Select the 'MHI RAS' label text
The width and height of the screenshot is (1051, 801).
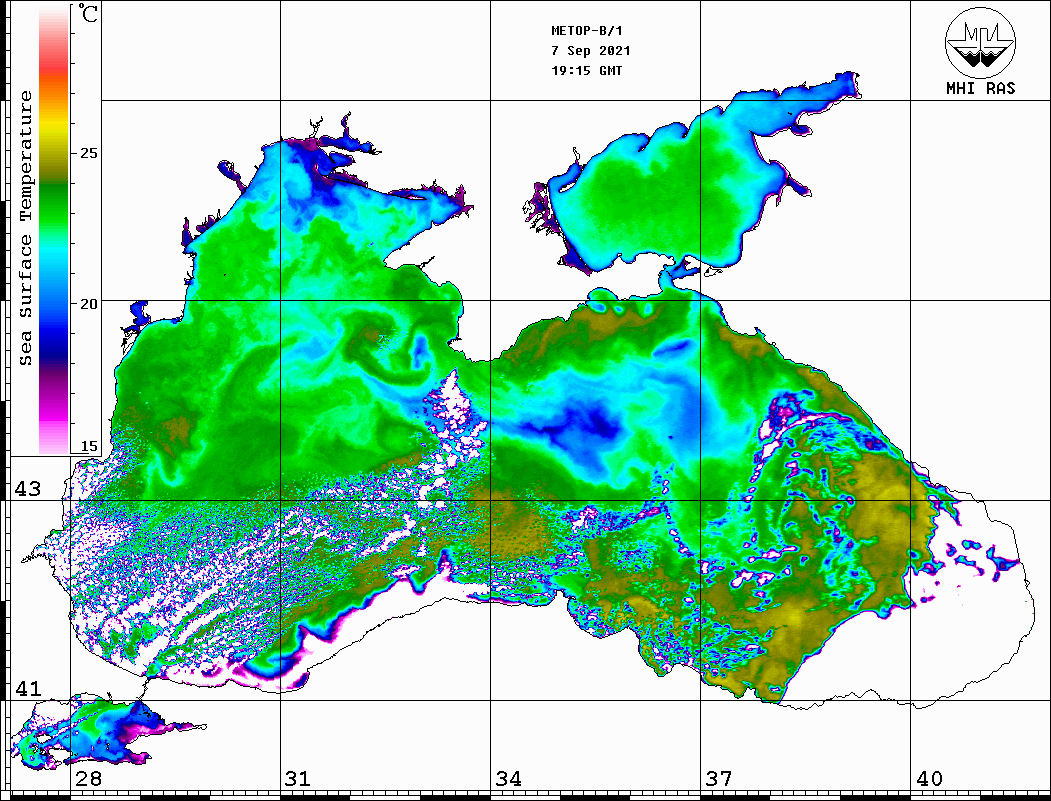(981, 88)
